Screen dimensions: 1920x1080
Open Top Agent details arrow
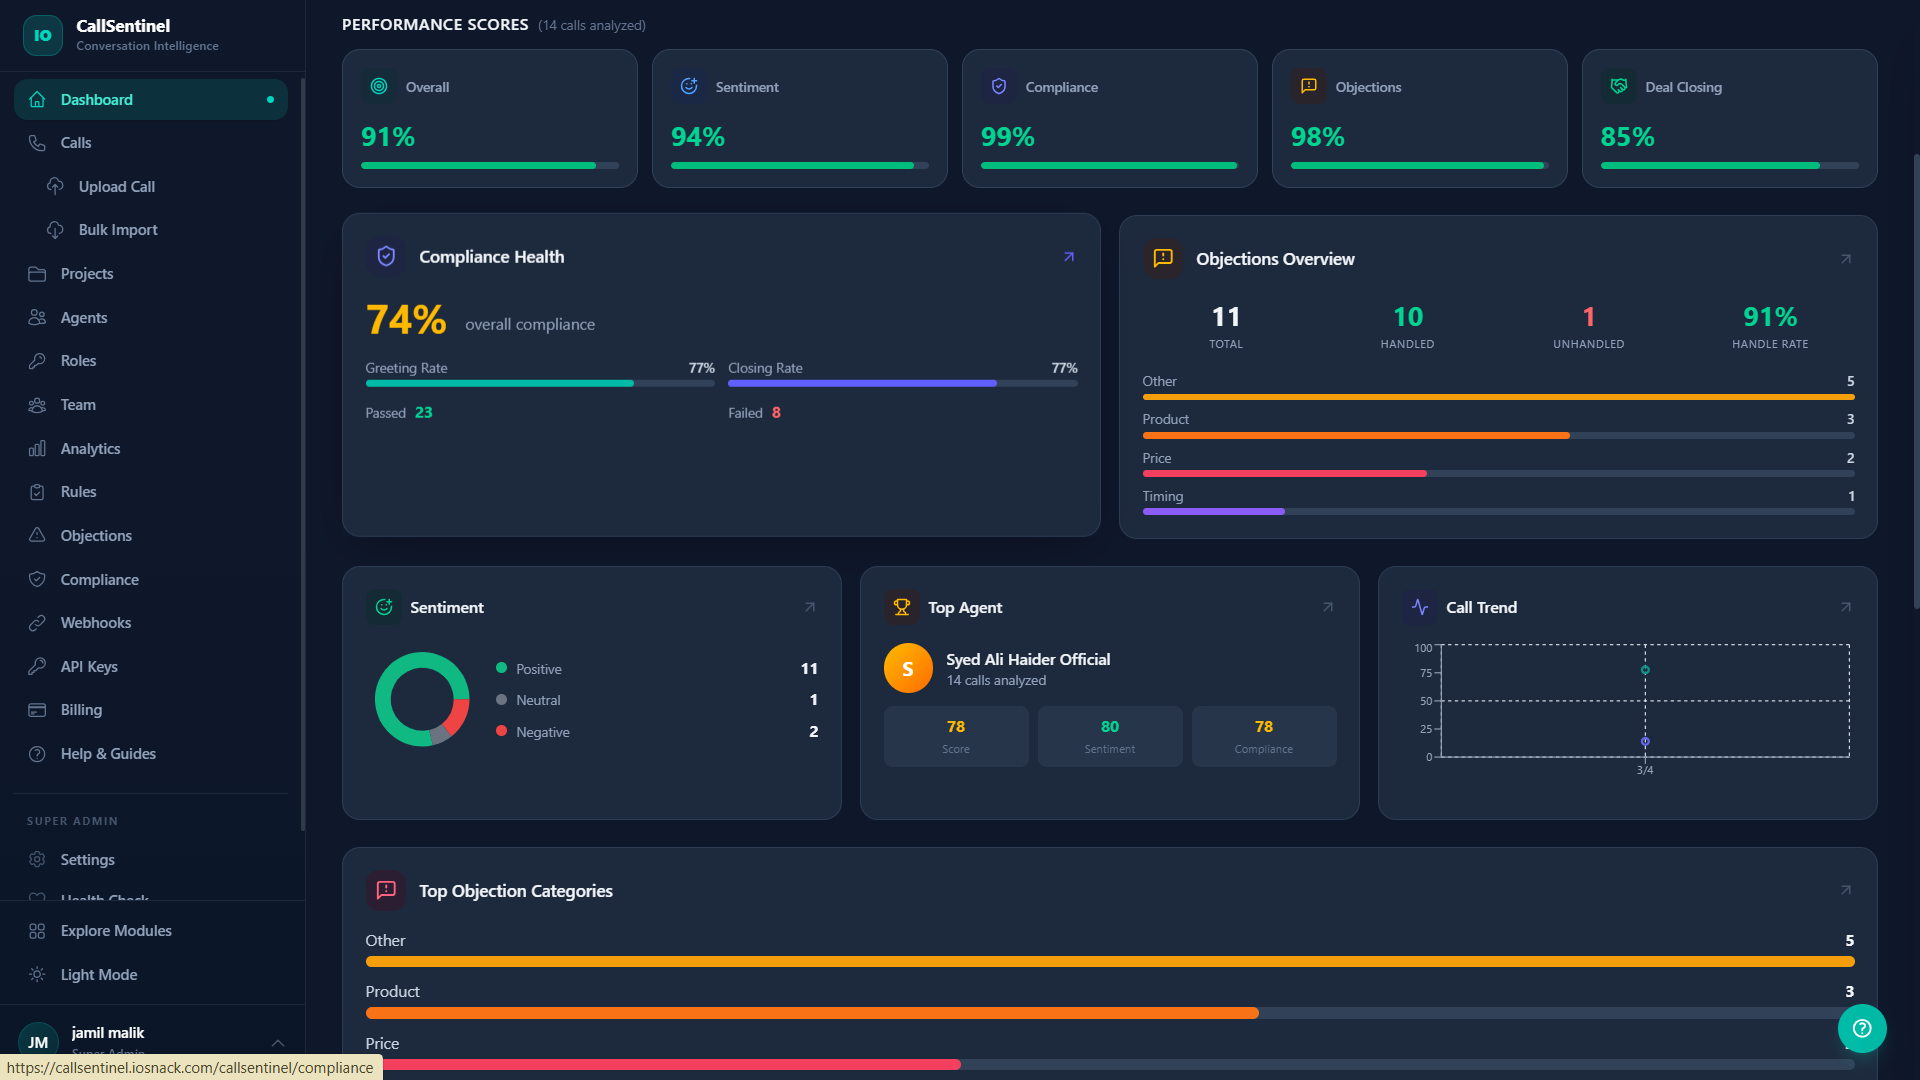coord(1328,607)
